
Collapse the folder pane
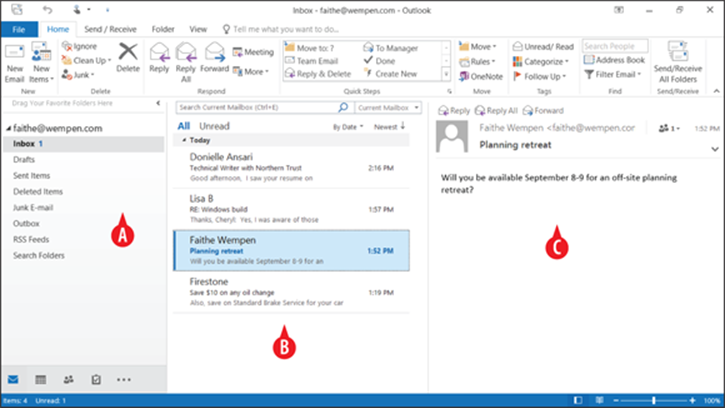pyautogui.click(x=158, y=103)
